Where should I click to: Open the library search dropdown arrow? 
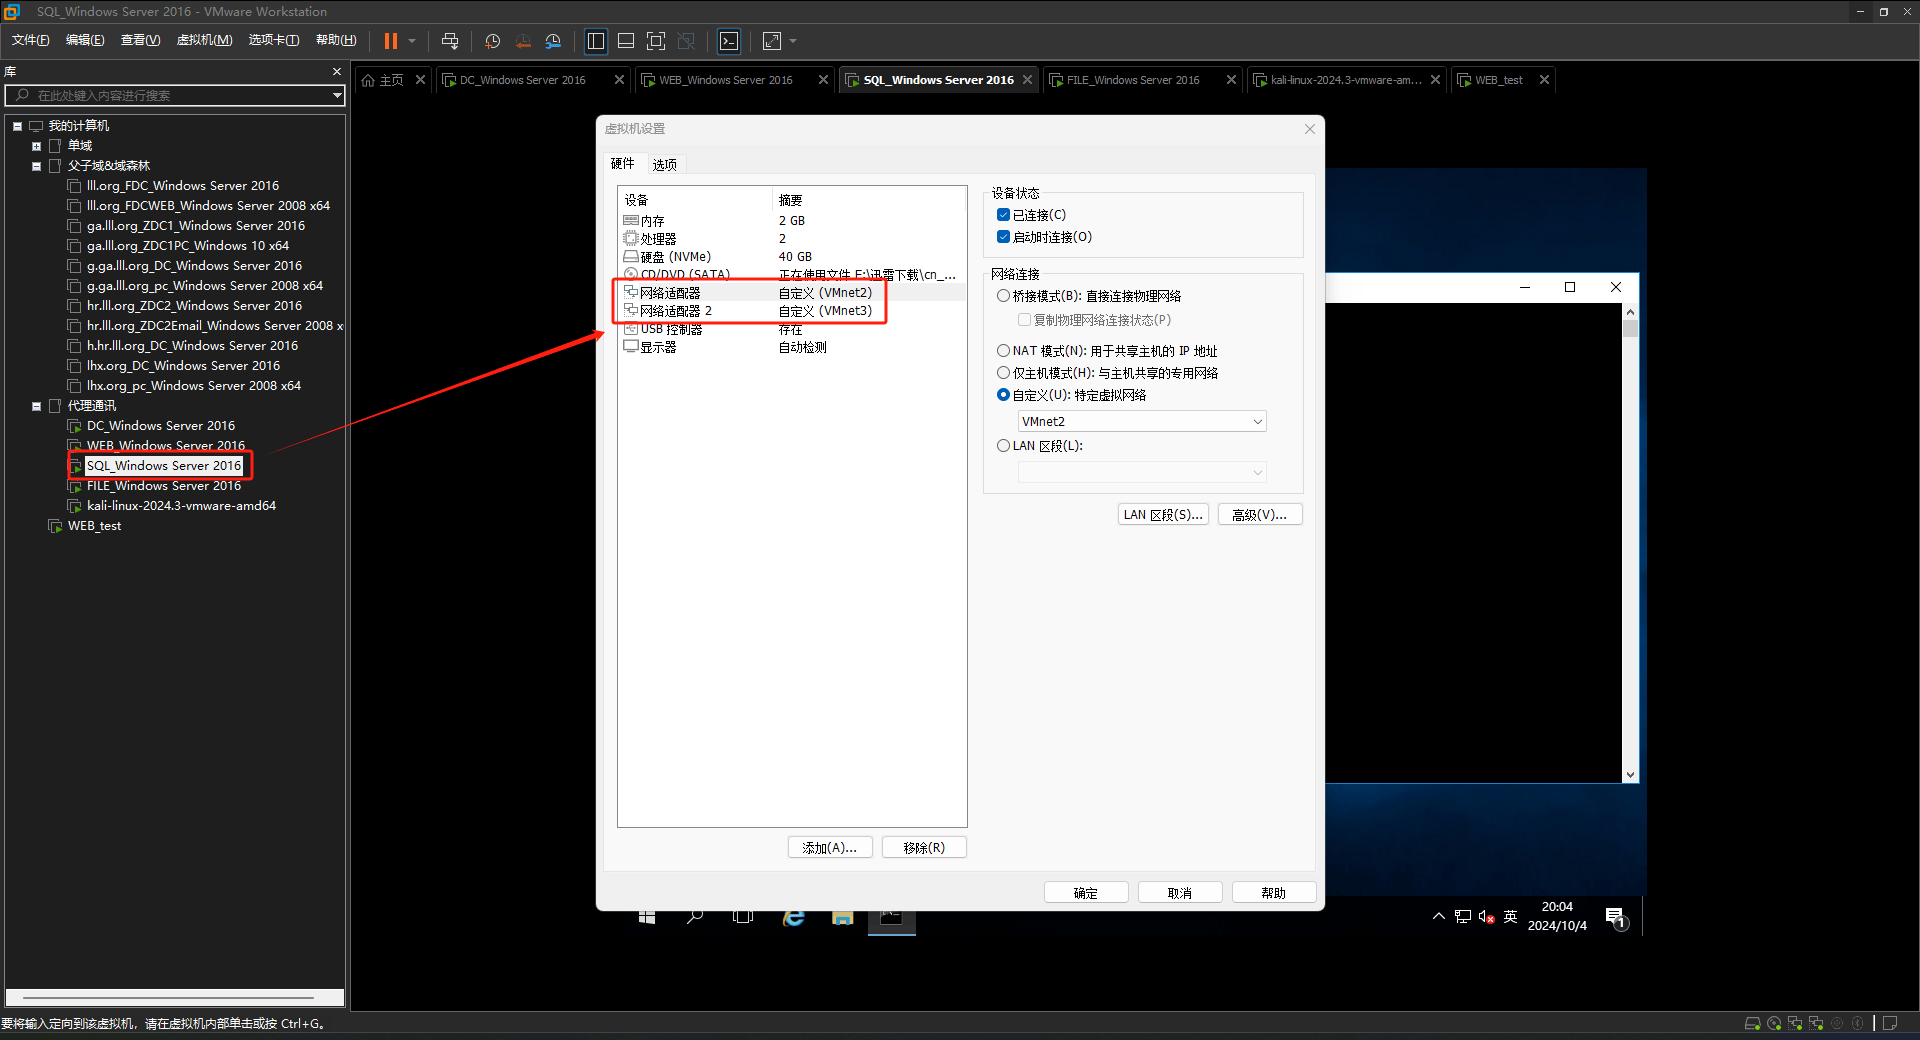point(337,95)
